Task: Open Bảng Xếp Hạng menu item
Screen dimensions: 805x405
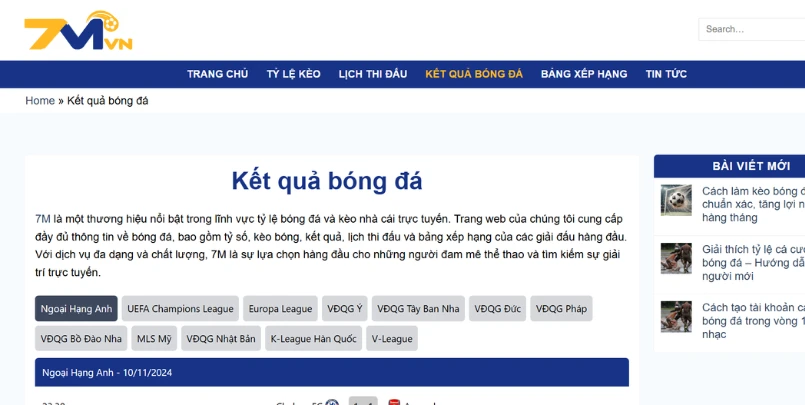Action: tap(584, 74)
